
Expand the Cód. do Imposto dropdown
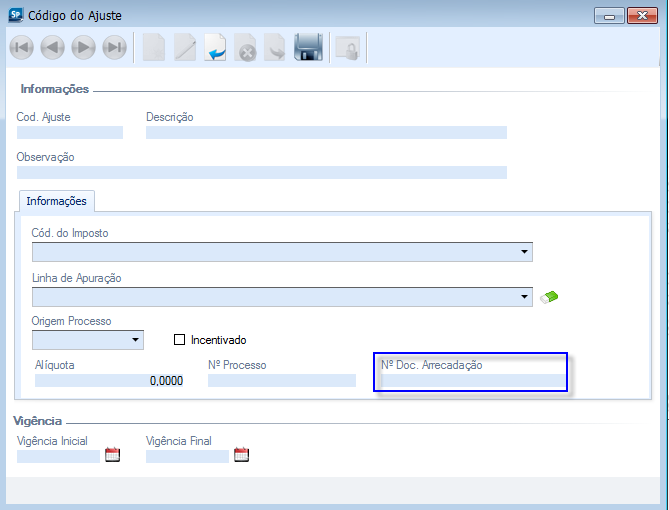pos(524,252)
